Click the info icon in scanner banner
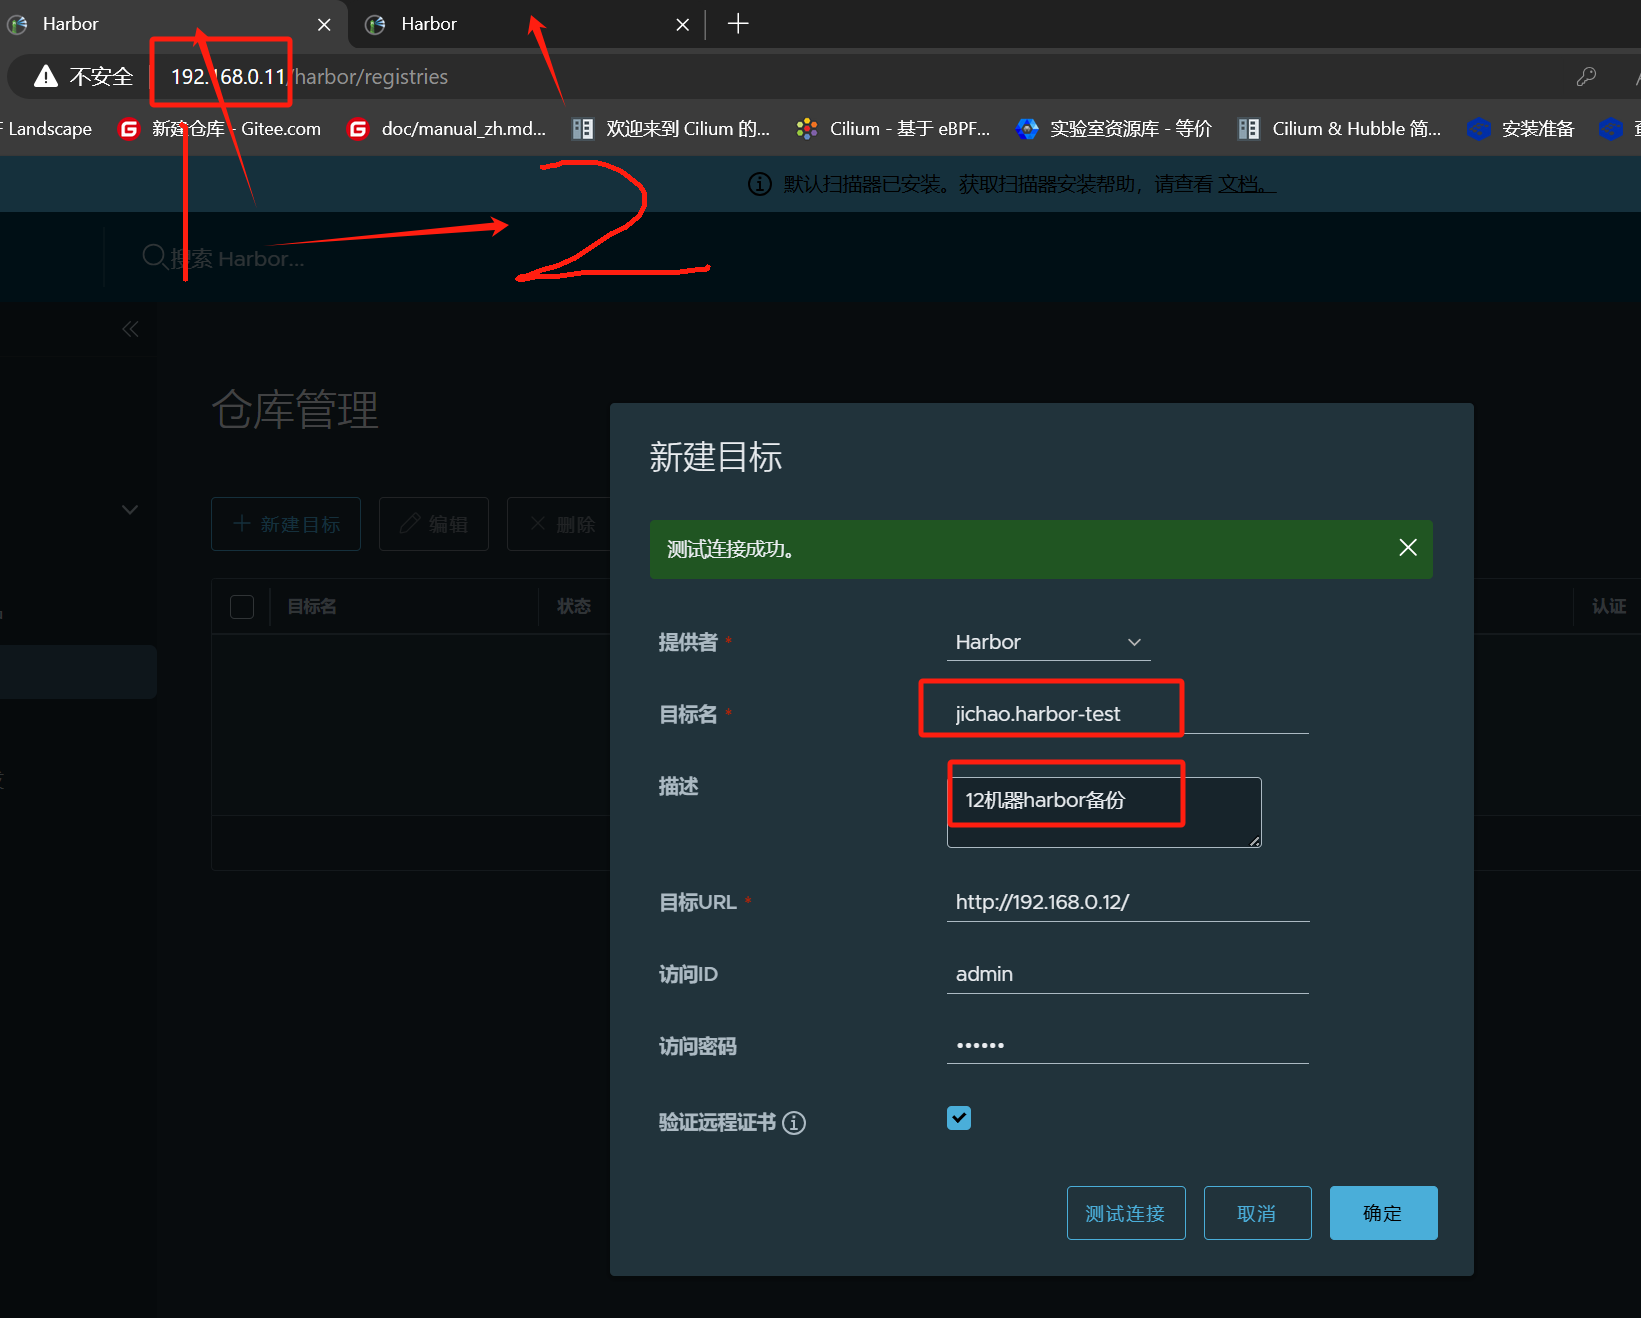The image size is (1641, 1318). point(760,184)
